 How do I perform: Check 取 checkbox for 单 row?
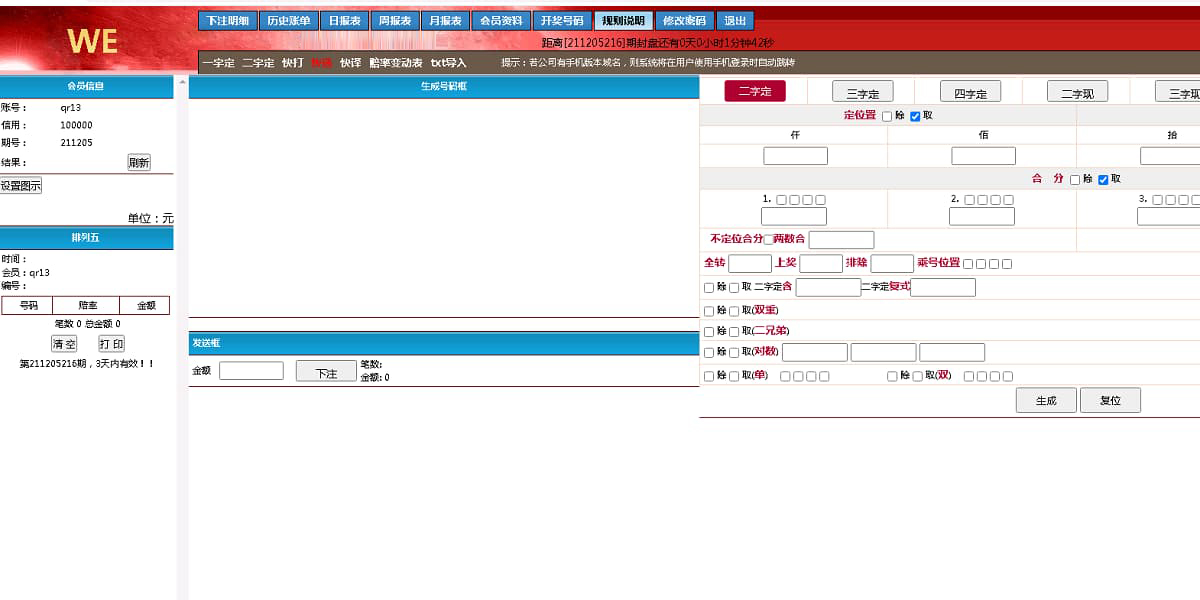pyautogui.click(x=734, y=376)
